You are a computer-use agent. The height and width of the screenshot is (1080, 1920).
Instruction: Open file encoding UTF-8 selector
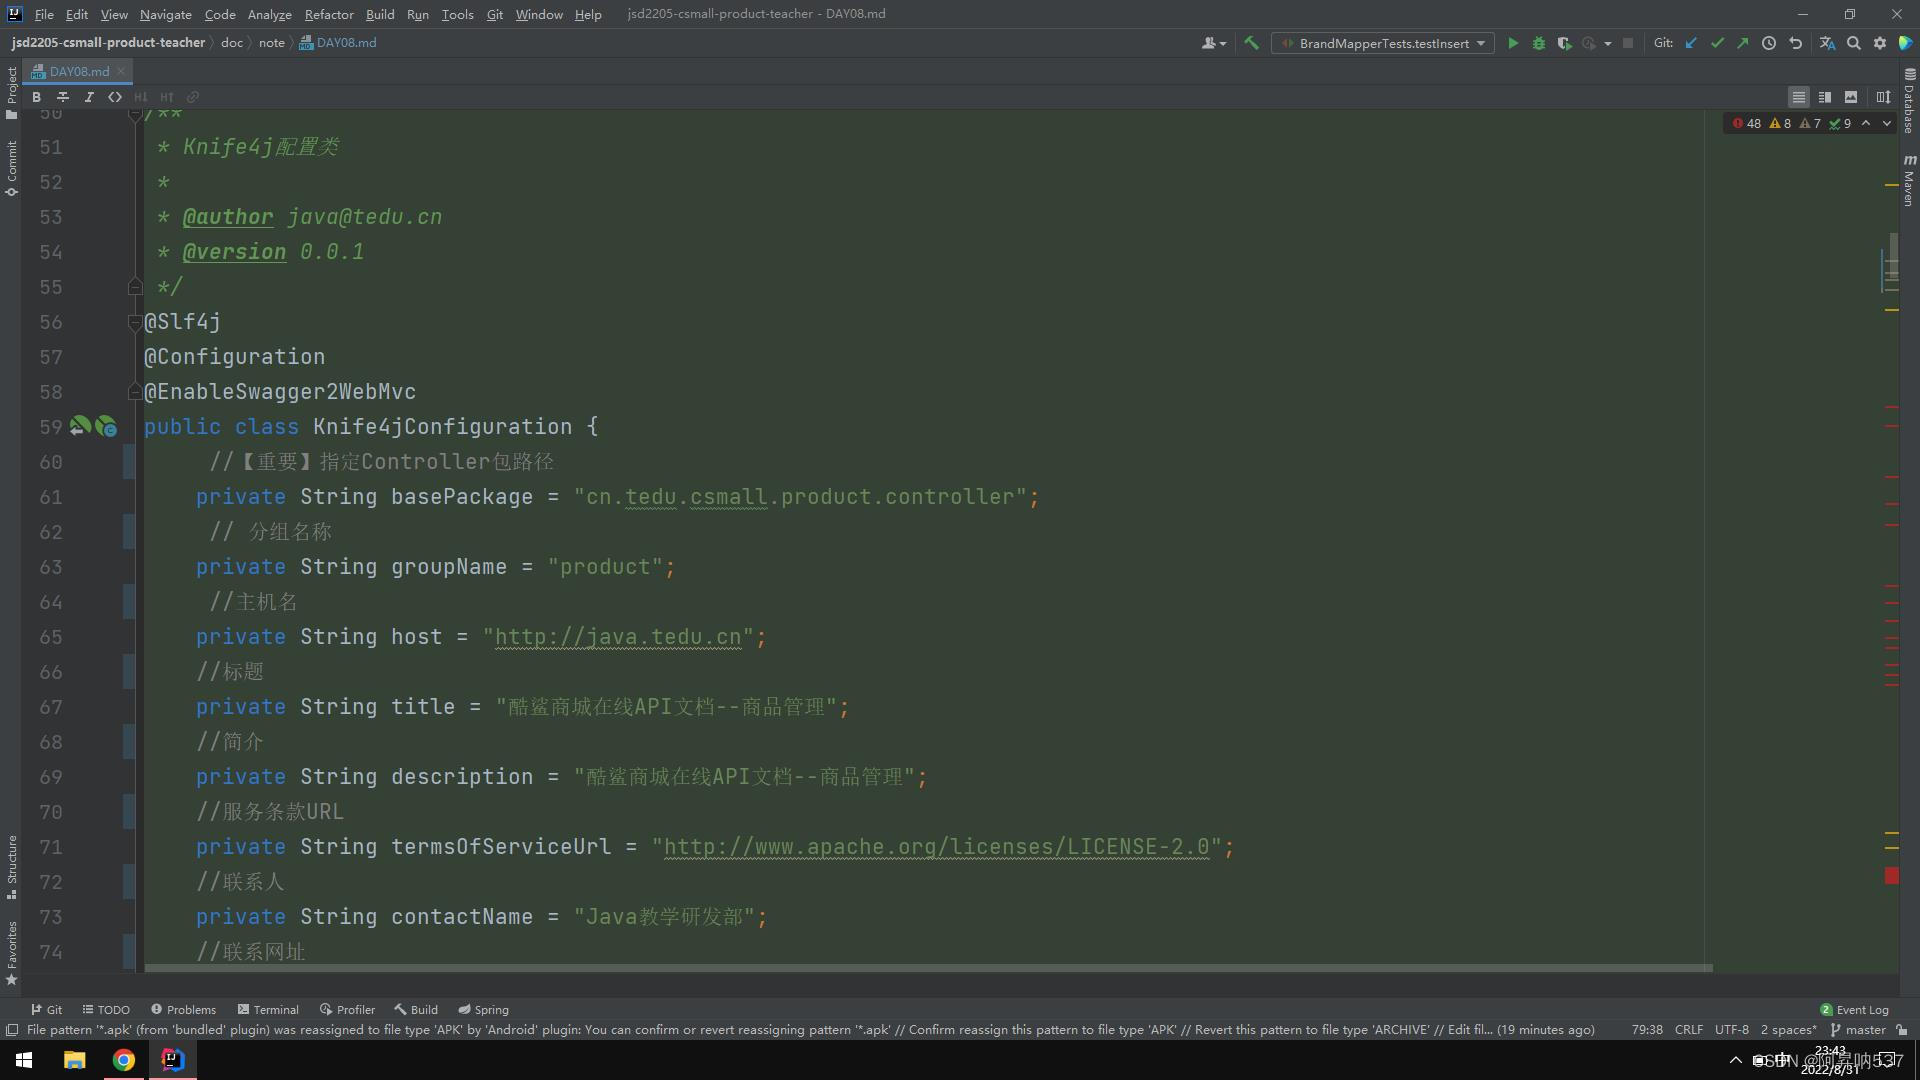(1731, 1030)
